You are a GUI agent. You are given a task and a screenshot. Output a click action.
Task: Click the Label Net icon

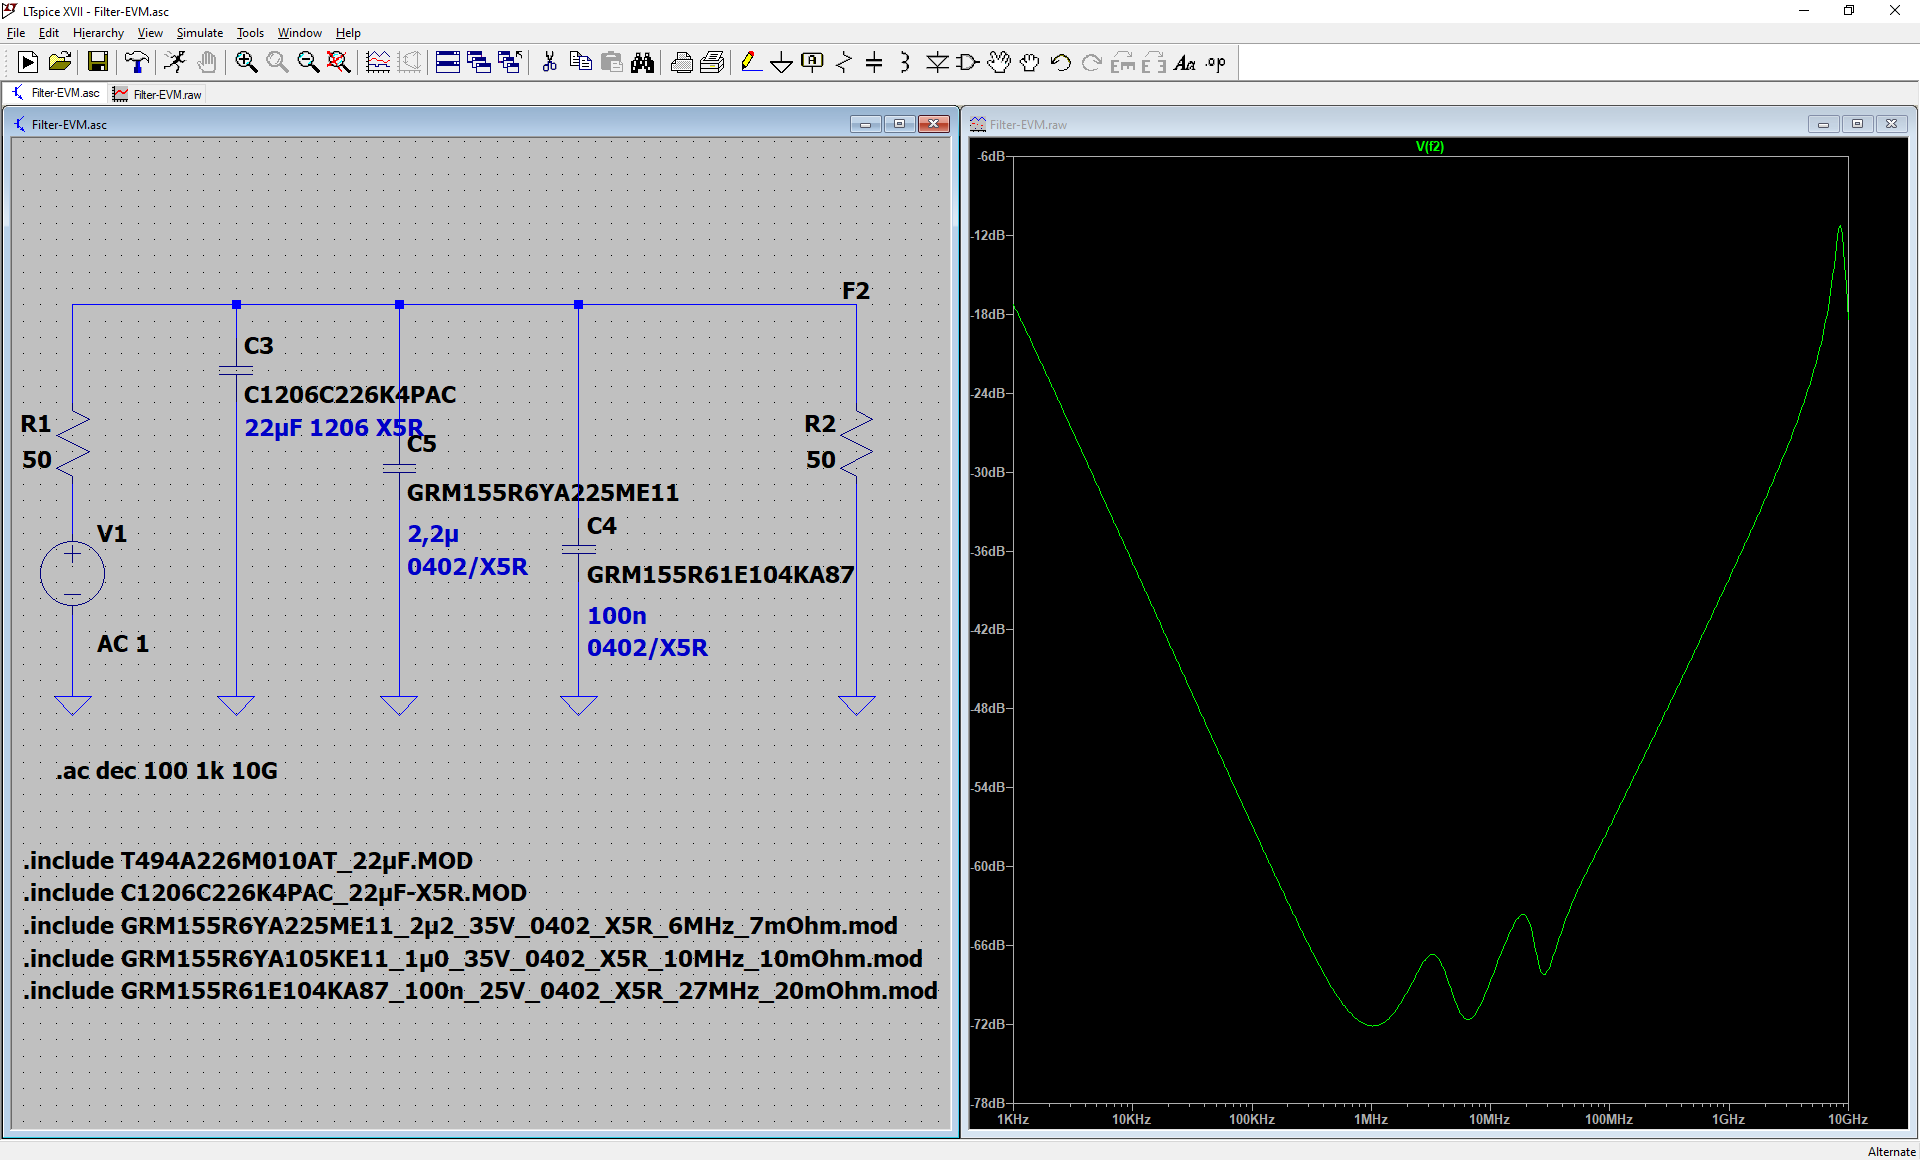coord(812,63)
